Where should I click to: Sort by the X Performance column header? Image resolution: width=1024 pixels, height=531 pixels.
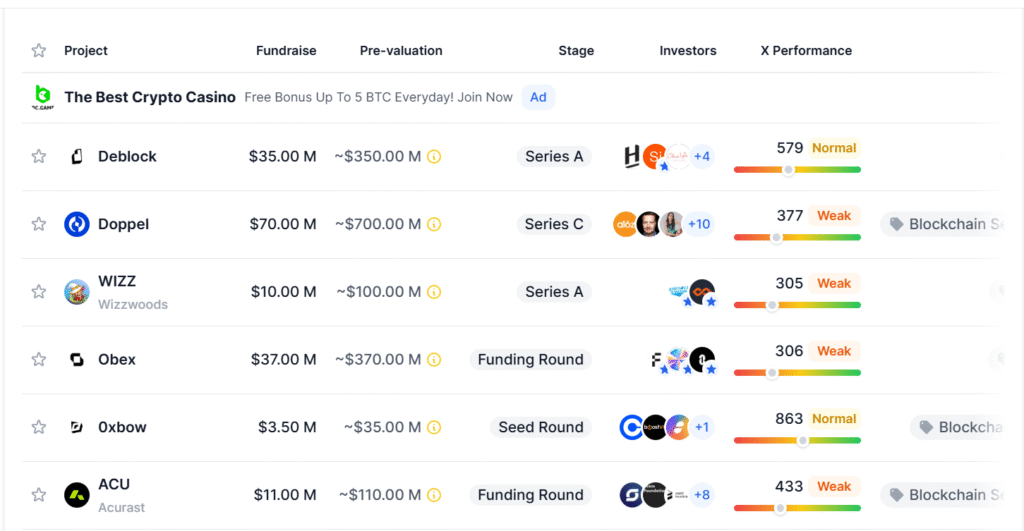coord(806,50)
